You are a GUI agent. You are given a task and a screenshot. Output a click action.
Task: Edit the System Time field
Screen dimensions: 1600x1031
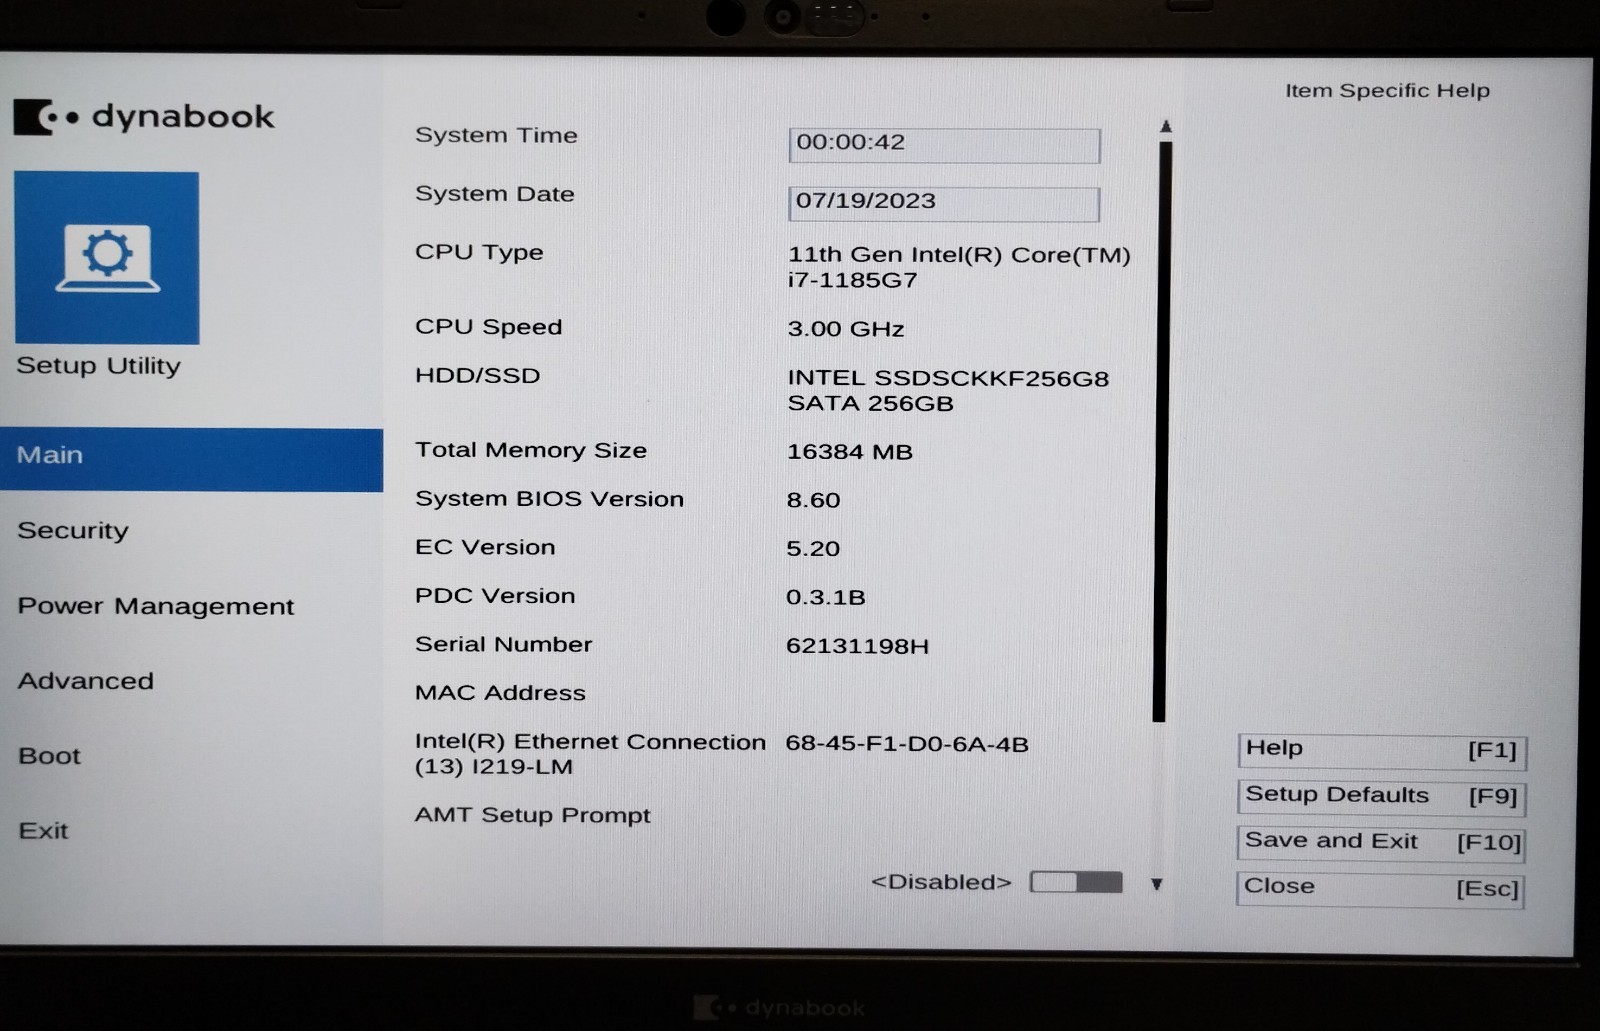(944, 145)
